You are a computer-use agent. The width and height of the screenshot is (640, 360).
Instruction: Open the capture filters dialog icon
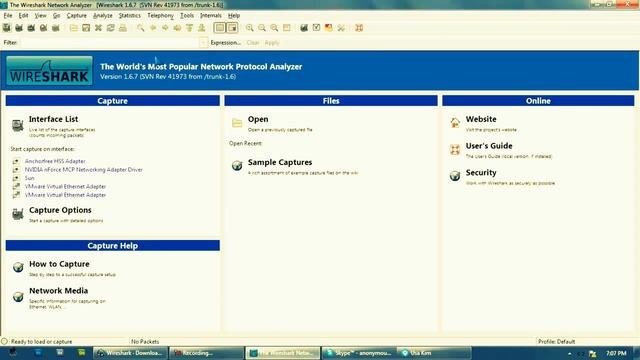tap(304, 28)
